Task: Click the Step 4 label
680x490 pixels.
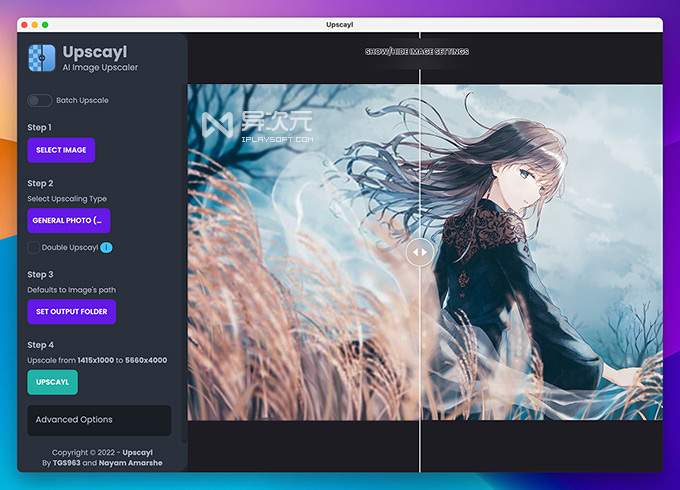Action: coord(40,345)
